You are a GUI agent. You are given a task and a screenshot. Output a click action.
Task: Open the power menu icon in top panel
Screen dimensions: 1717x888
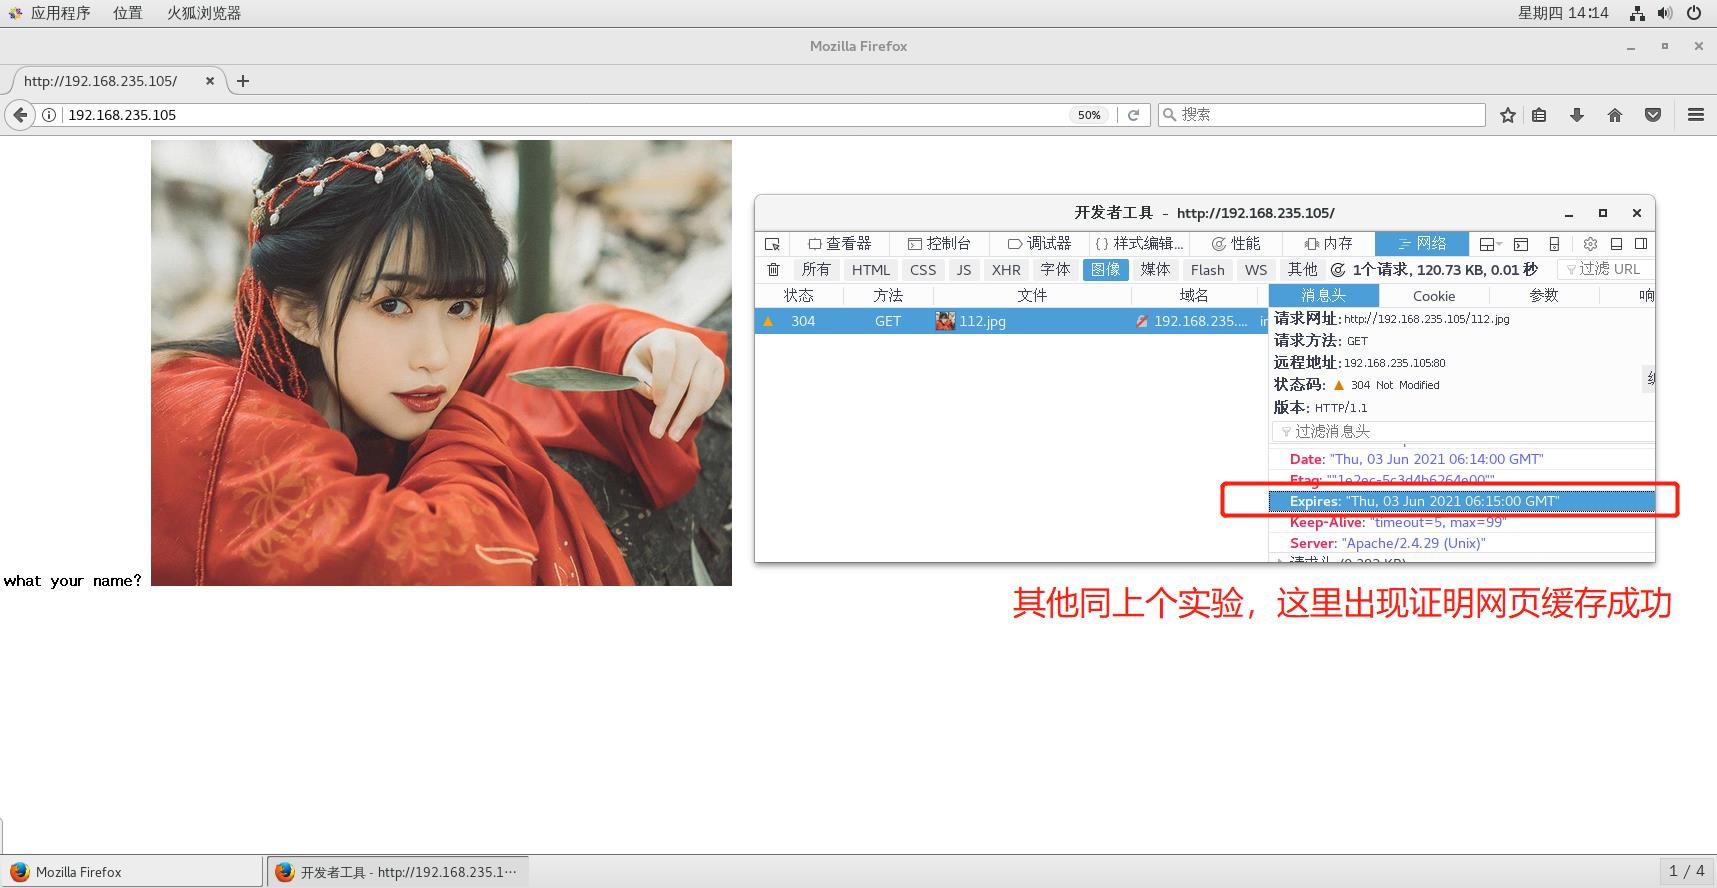tap(1694, 13)
